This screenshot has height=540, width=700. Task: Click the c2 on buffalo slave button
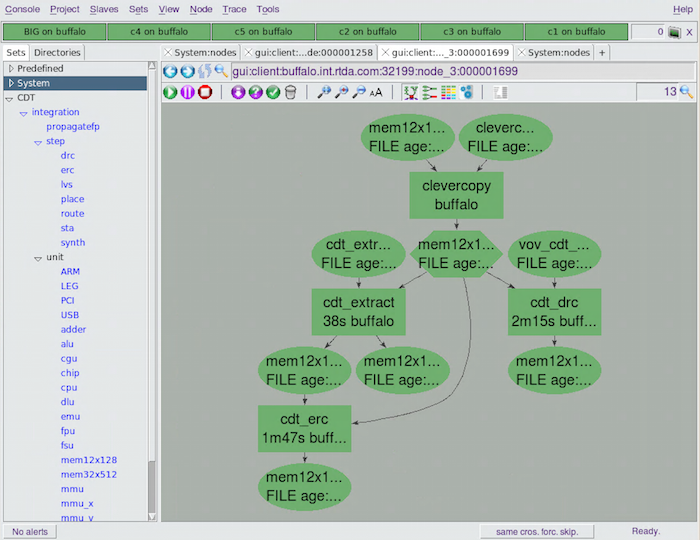[367, 32]
